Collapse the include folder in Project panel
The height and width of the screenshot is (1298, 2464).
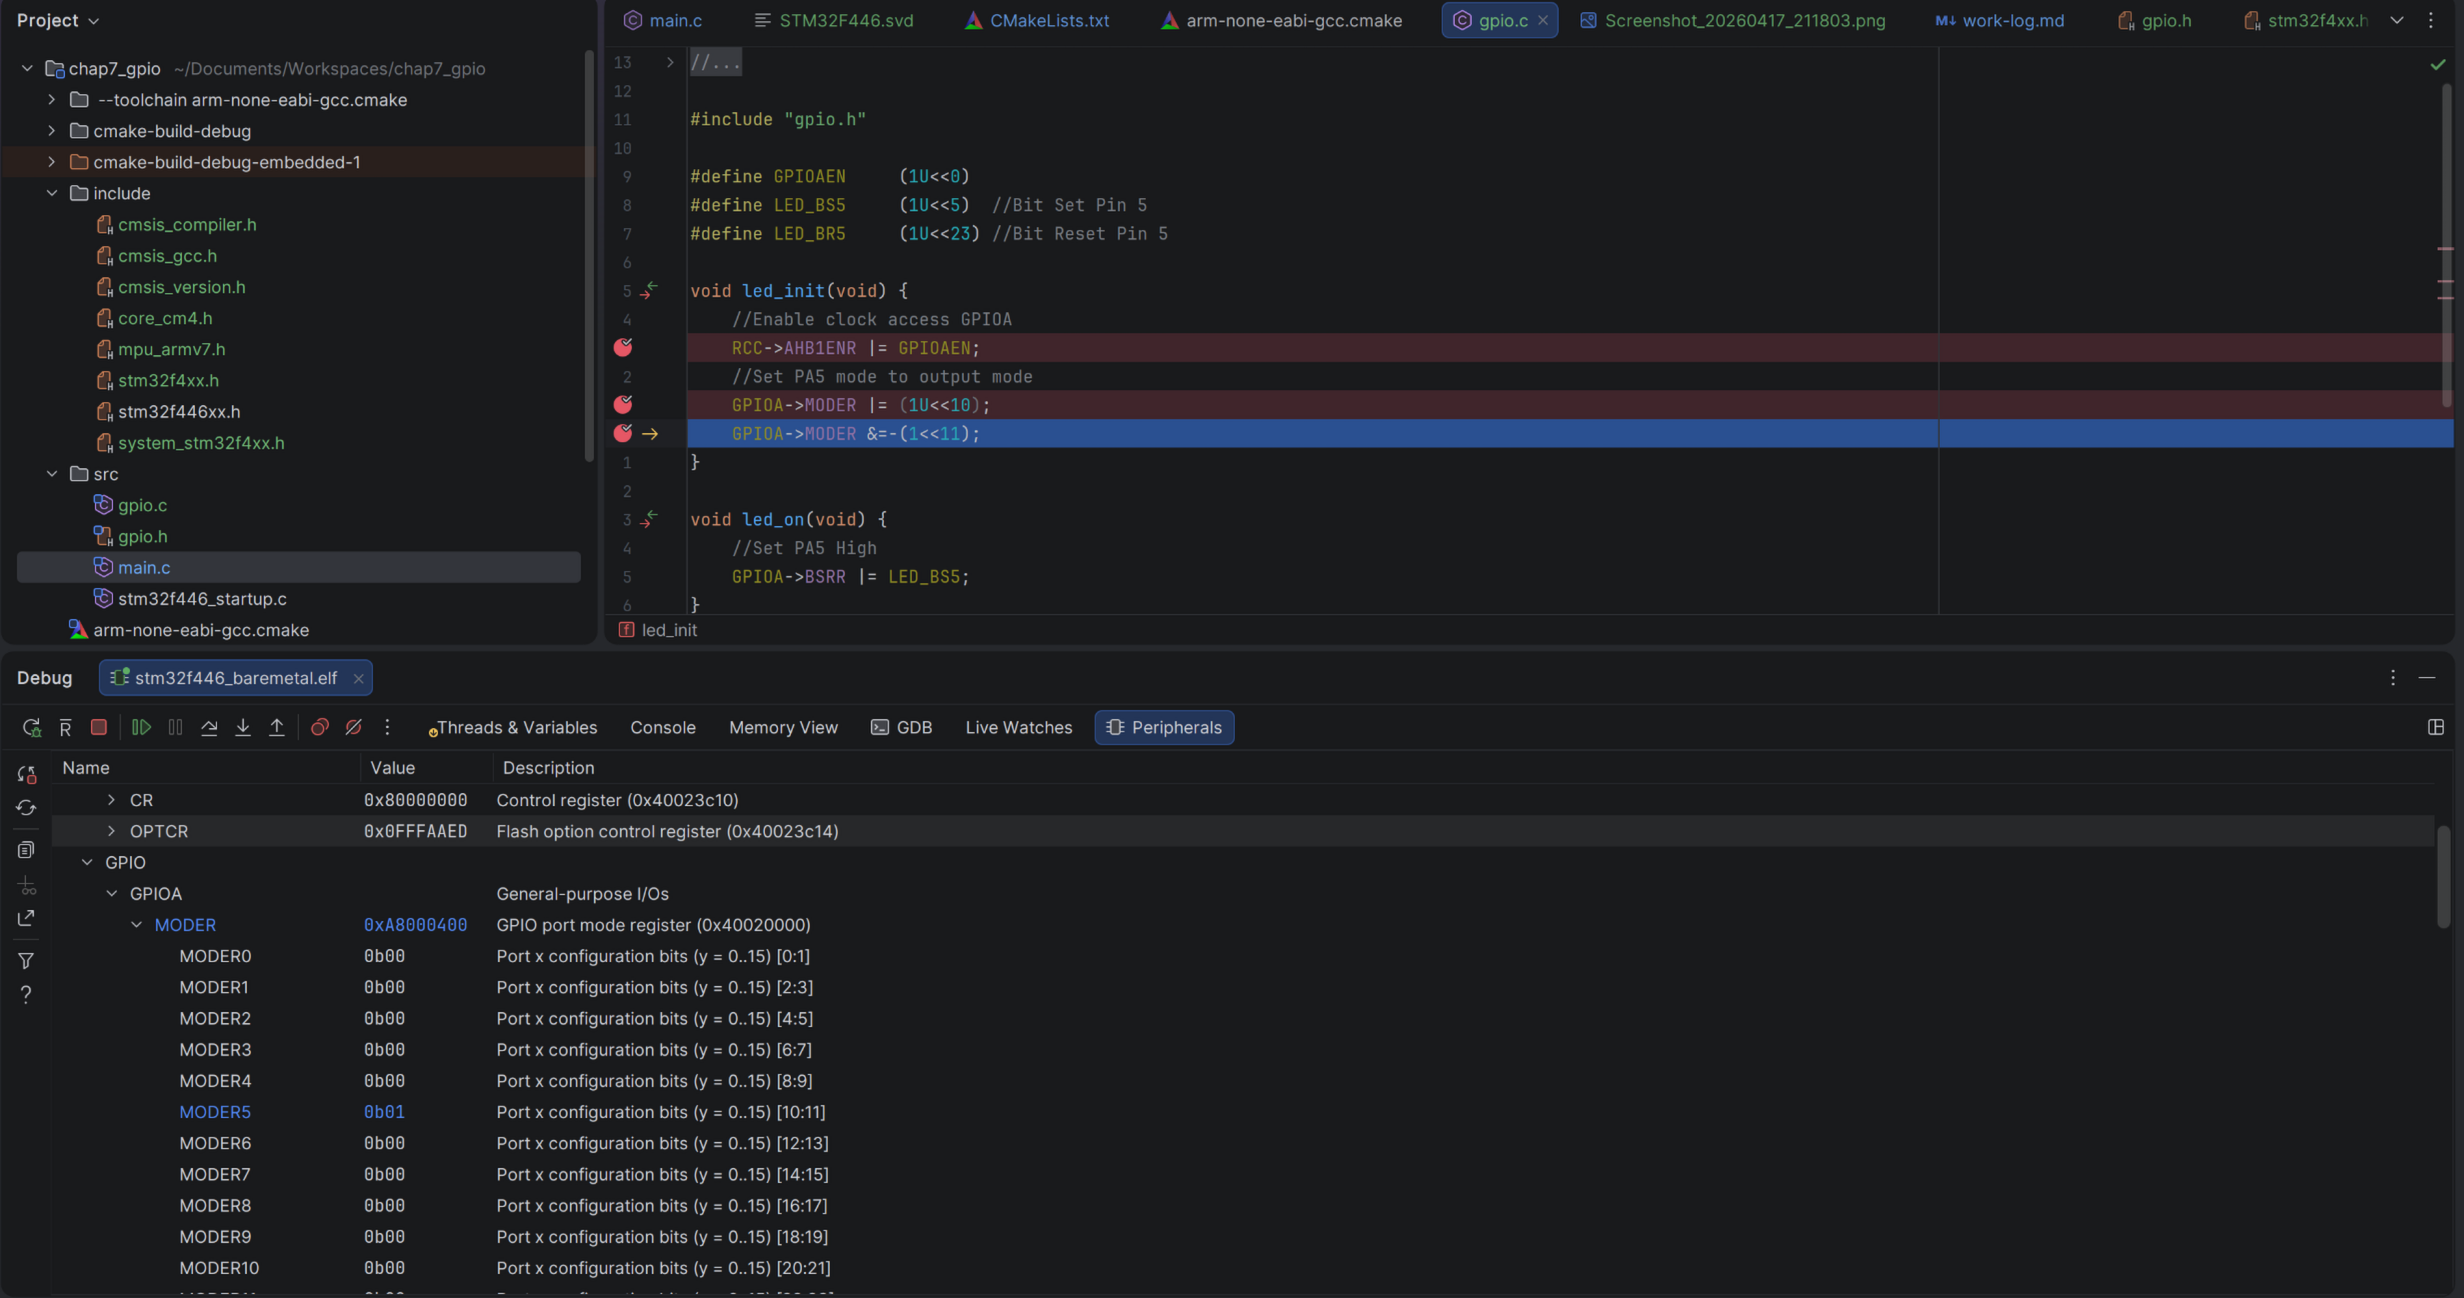pyautogui.click(x=51, y=193)
